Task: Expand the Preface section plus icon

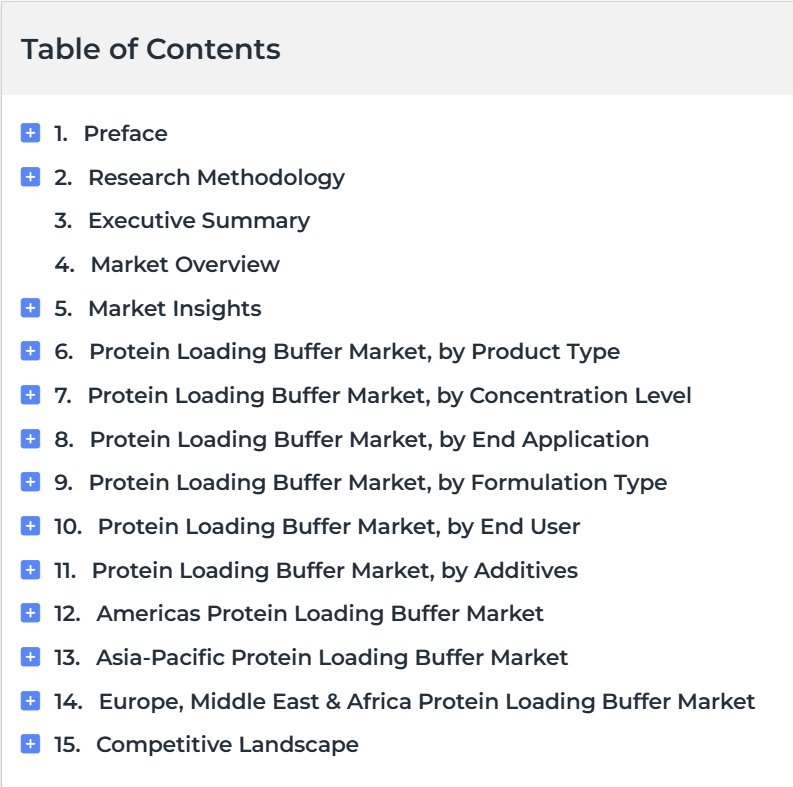Action: click(30, 133)
